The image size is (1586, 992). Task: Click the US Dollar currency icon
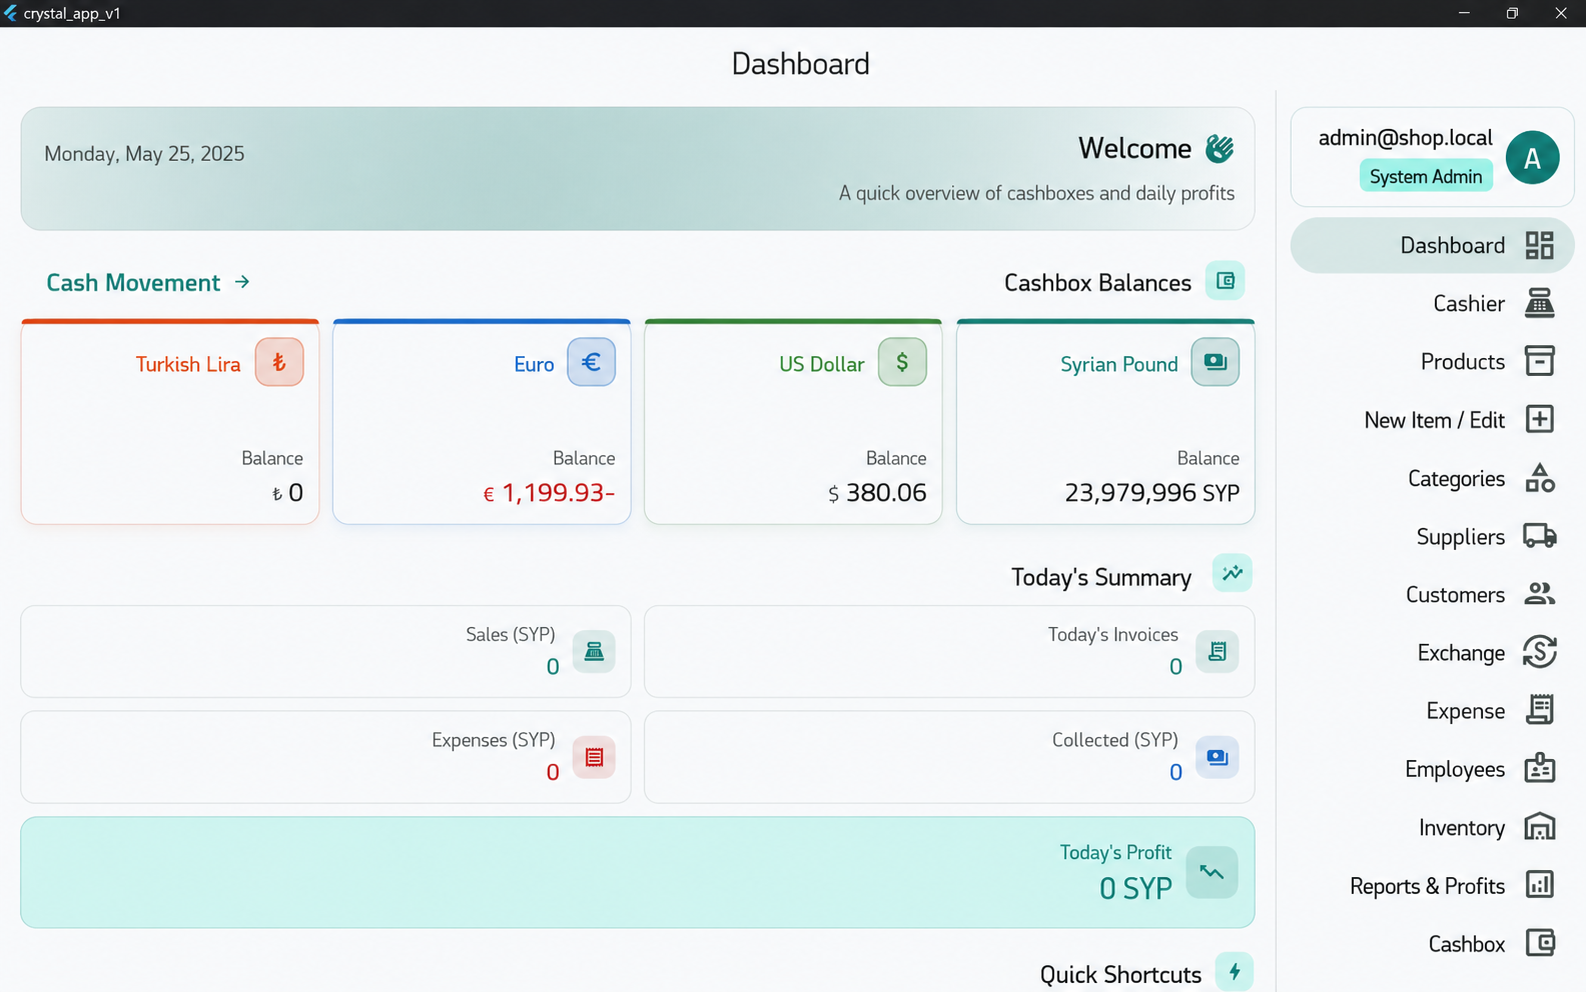coord(902,362)
